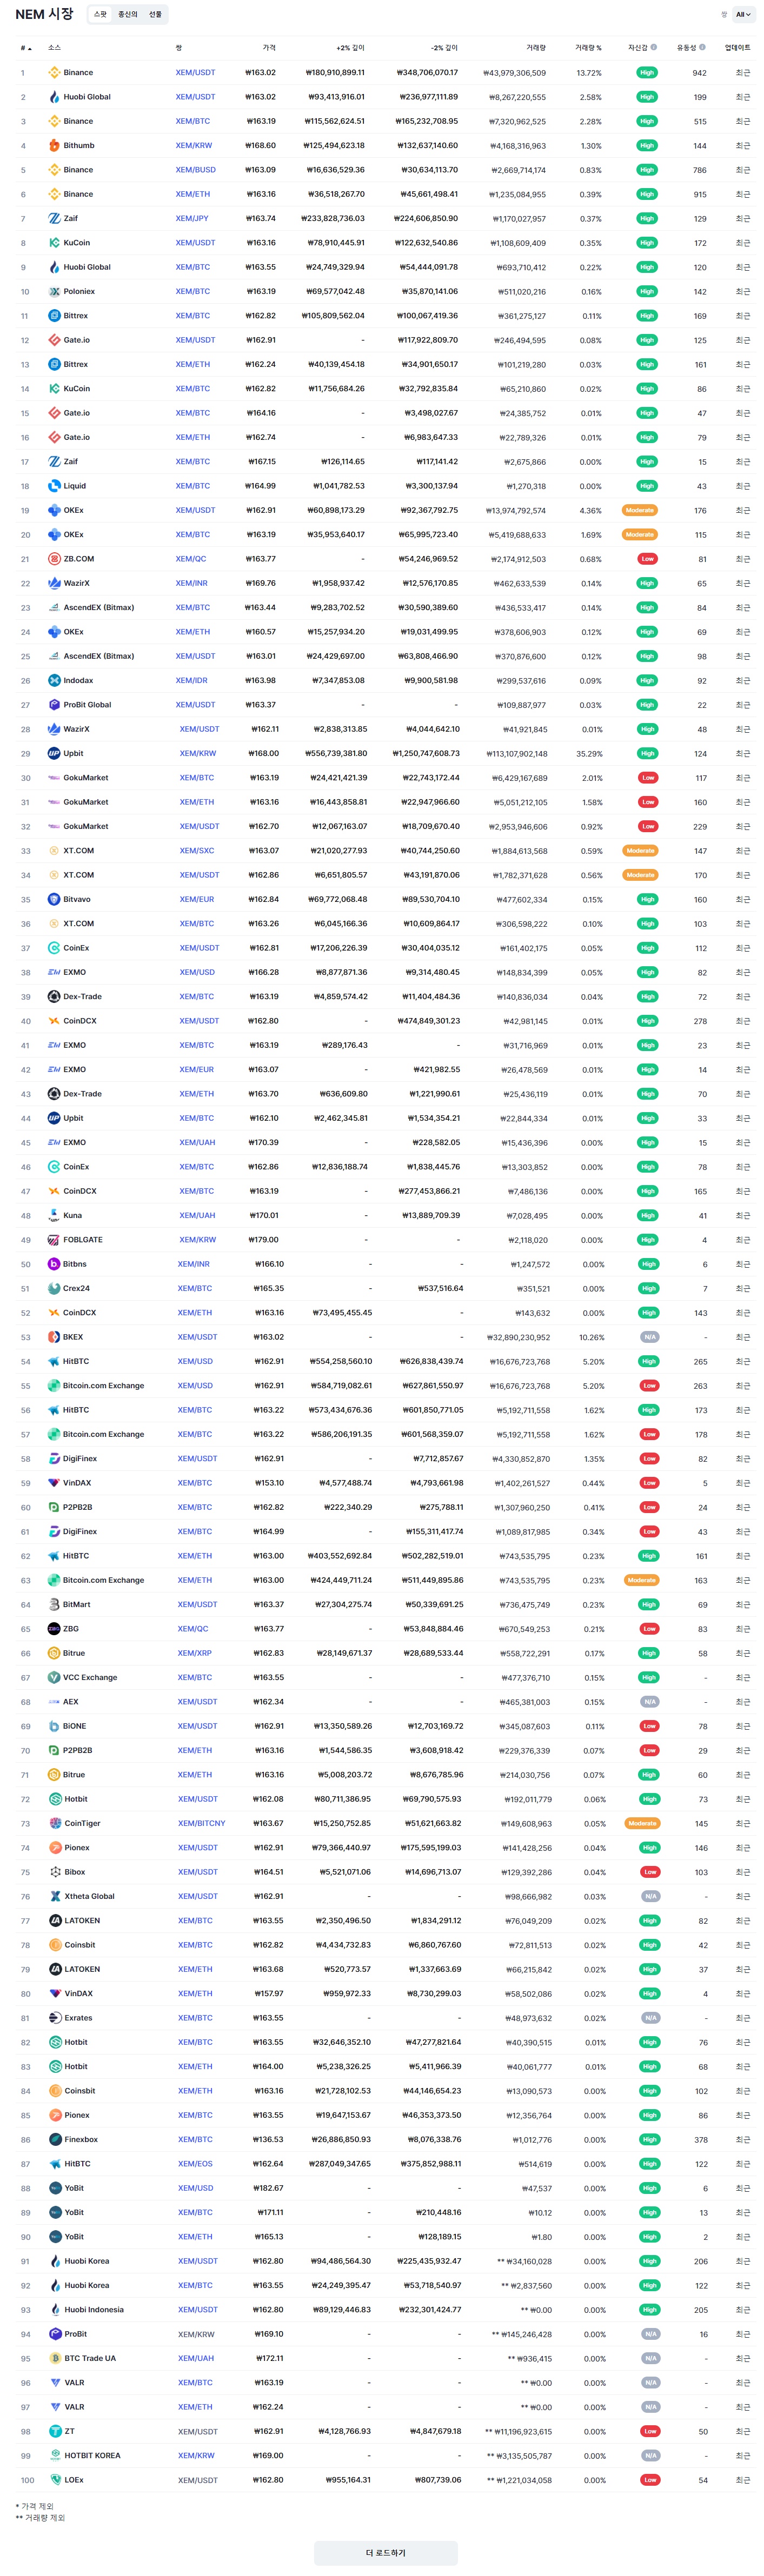Click Crex24 exchange logo

(54, 1288)
